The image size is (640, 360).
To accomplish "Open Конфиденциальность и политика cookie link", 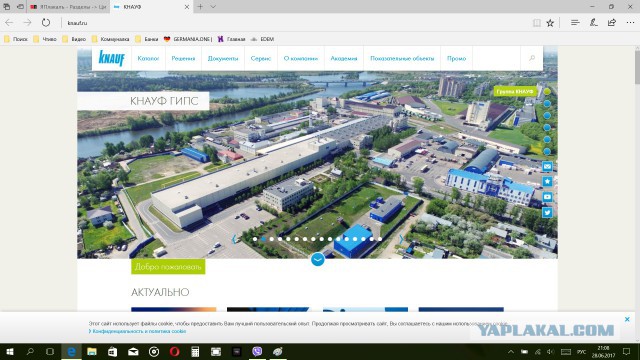I will point(139,331).
